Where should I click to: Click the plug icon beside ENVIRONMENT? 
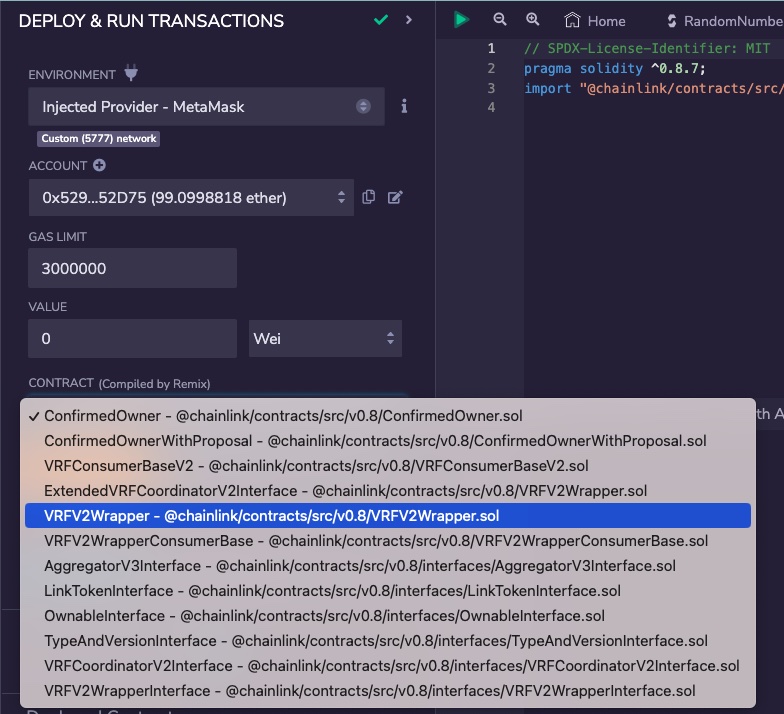pyautogui.click(x=131, y=74)
